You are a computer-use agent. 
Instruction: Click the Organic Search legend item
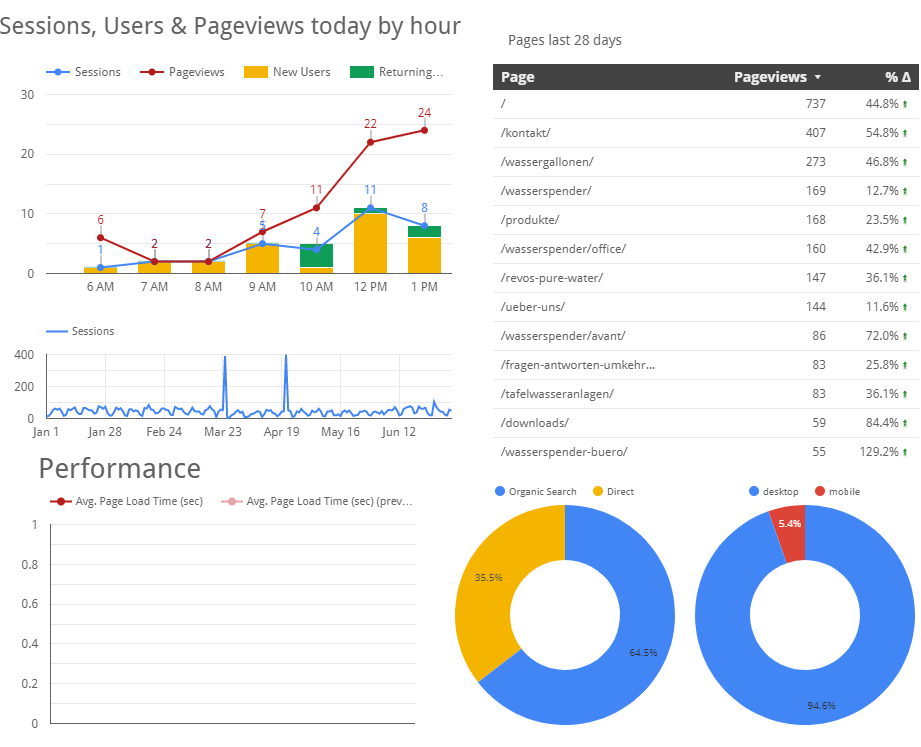pyautogui.click(x=536, y=492)
